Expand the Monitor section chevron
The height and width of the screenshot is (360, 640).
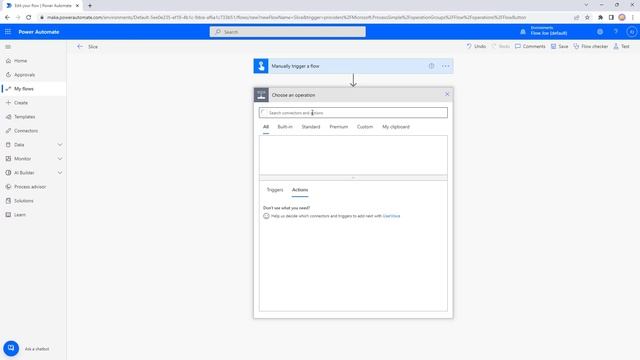click(60, 159)
